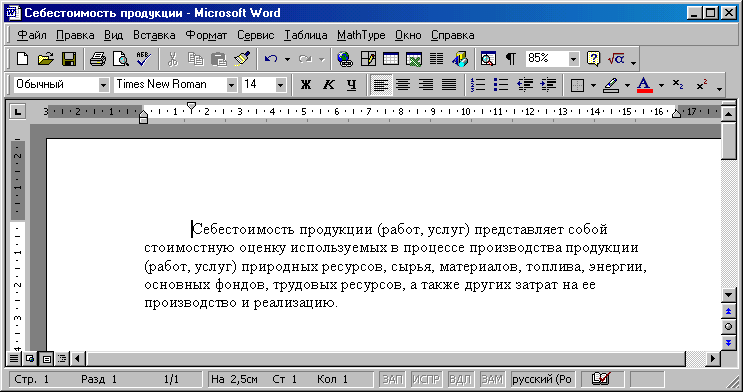This screenshot has height=392, width=743.
Task: Click the spelling status book icon
Action: point(602,379)
